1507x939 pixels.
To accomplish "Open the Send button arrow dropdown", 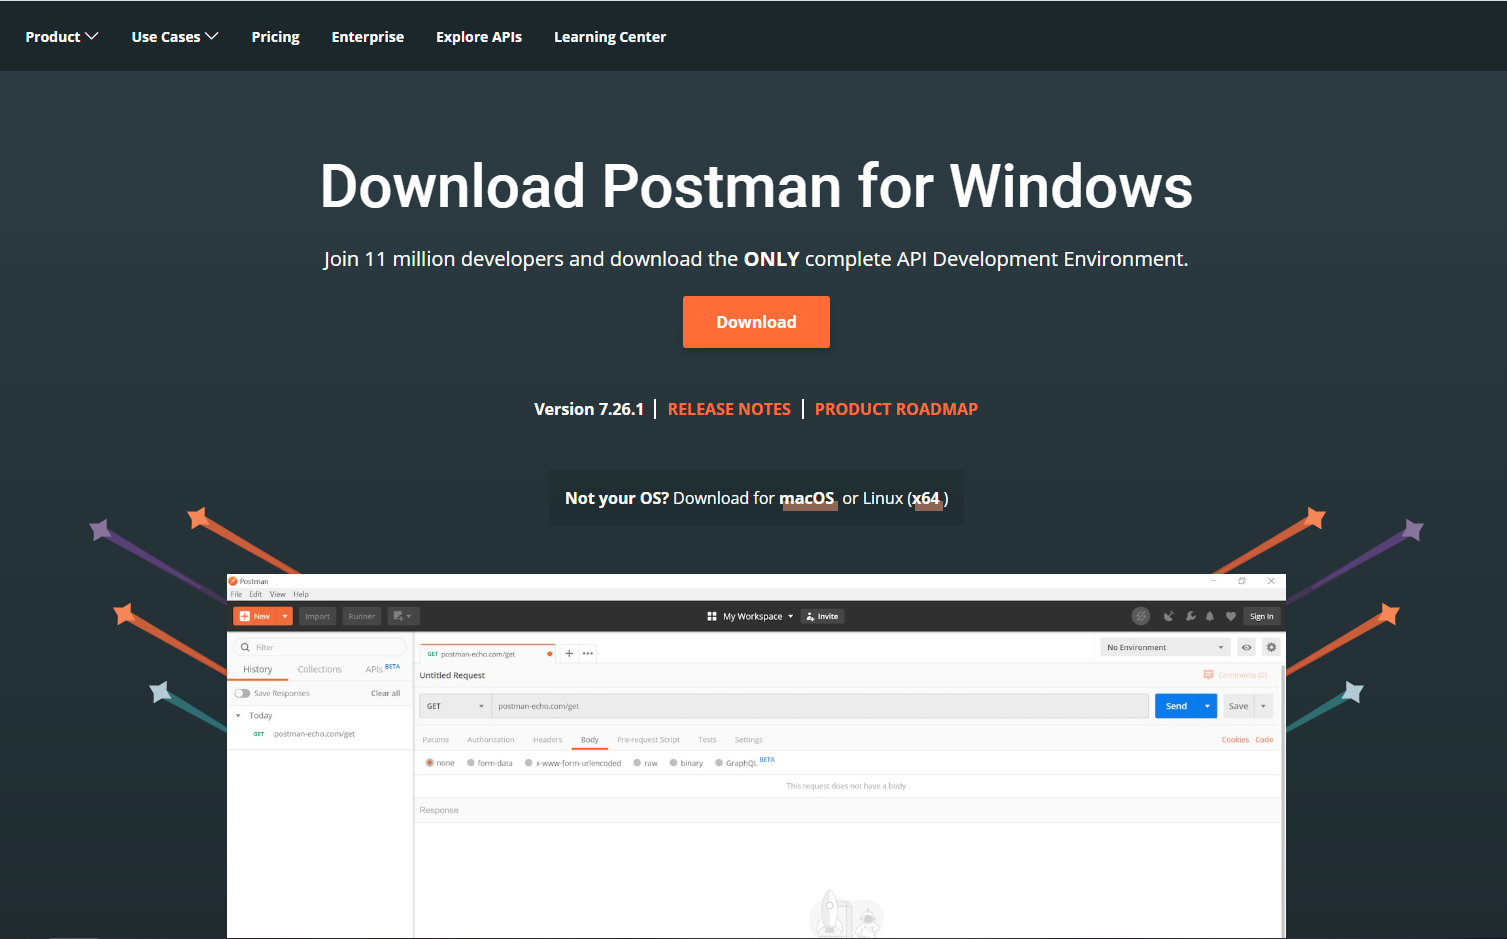I will coord(1207,706).
